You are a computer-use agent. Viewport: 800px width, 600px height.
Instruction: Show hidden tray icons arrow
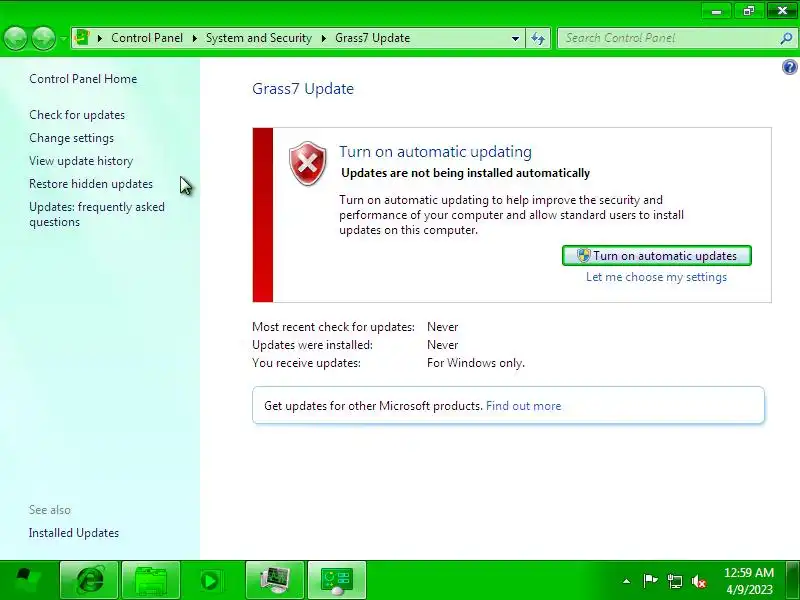[627, 581]
